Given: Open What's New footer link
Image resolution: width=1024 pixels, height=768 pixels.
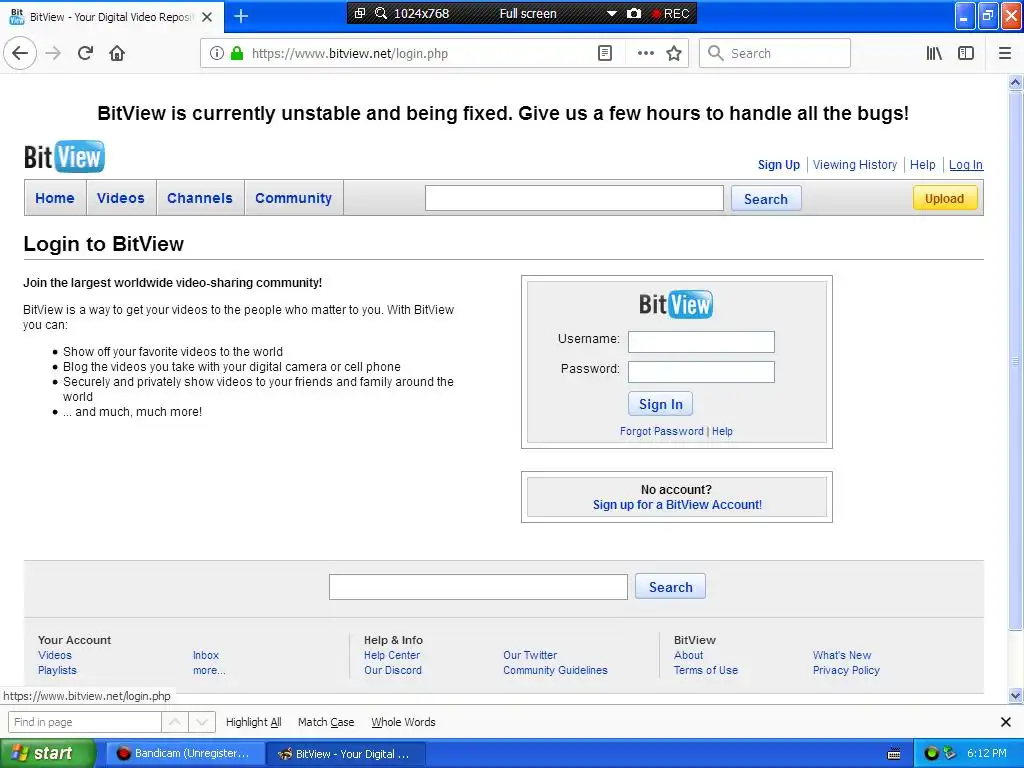Looking at the screenshot, I should coord(842,655).
